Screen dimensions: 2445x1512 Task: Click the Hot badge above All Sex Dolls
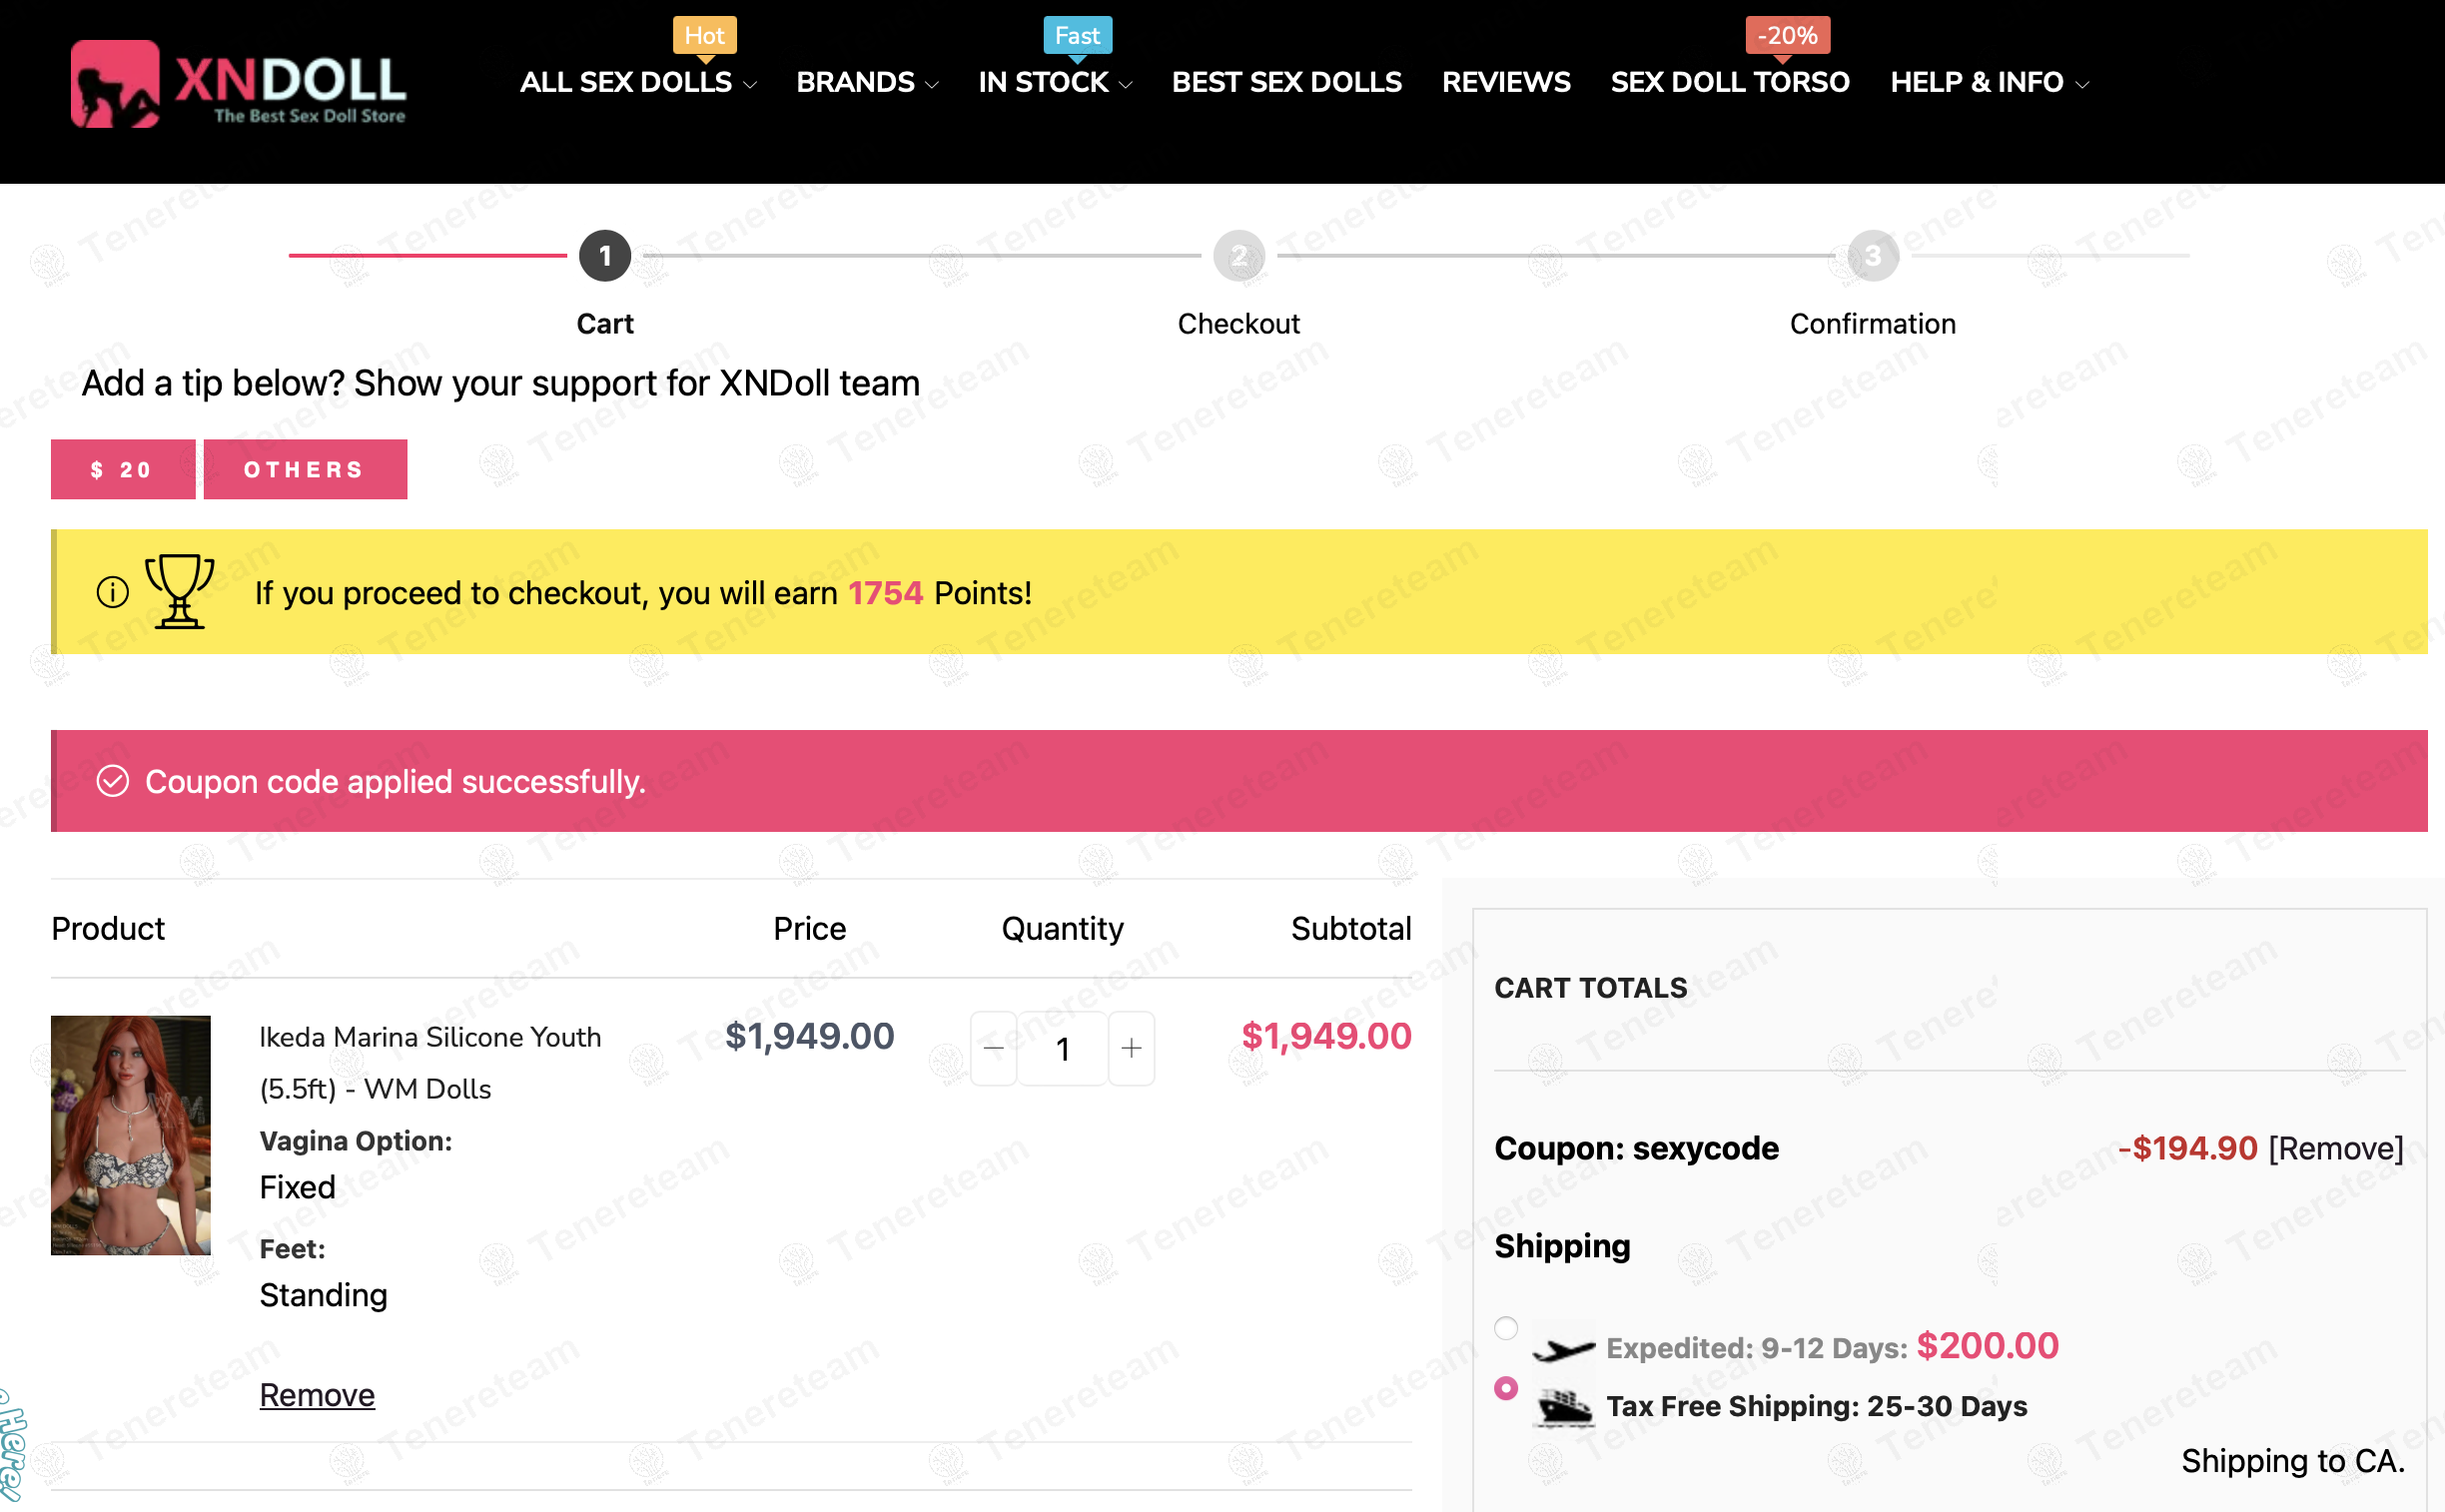tap(705, 36)
